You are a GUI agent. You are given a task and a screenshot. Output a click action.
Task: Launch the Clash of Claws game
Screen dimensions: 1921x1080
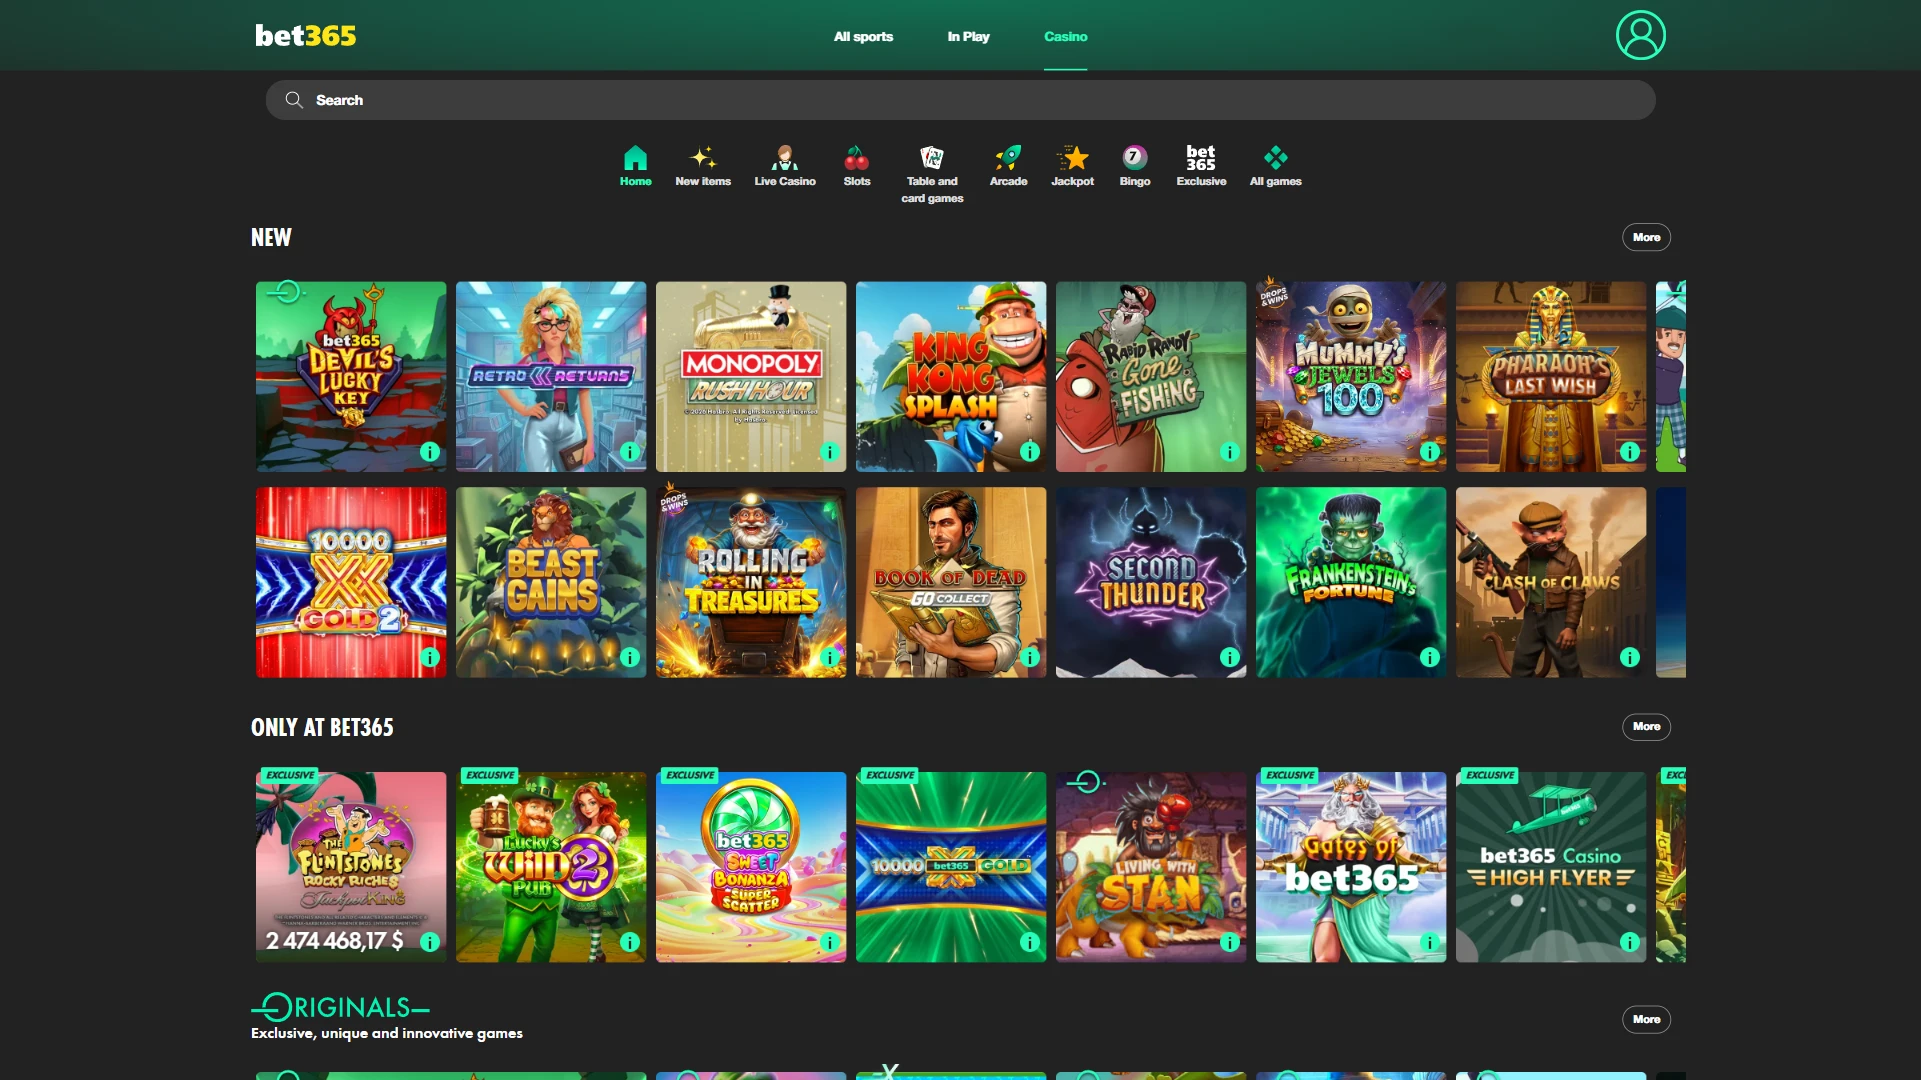pos(1551,582)
